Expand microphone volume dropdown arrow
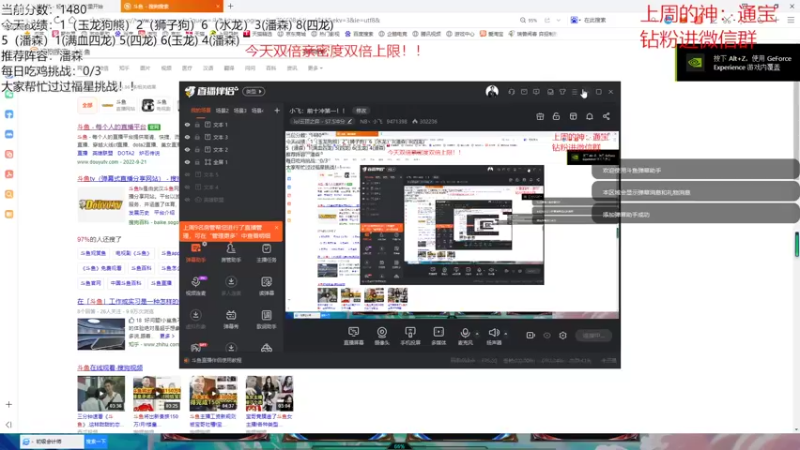 pos(477,334)
